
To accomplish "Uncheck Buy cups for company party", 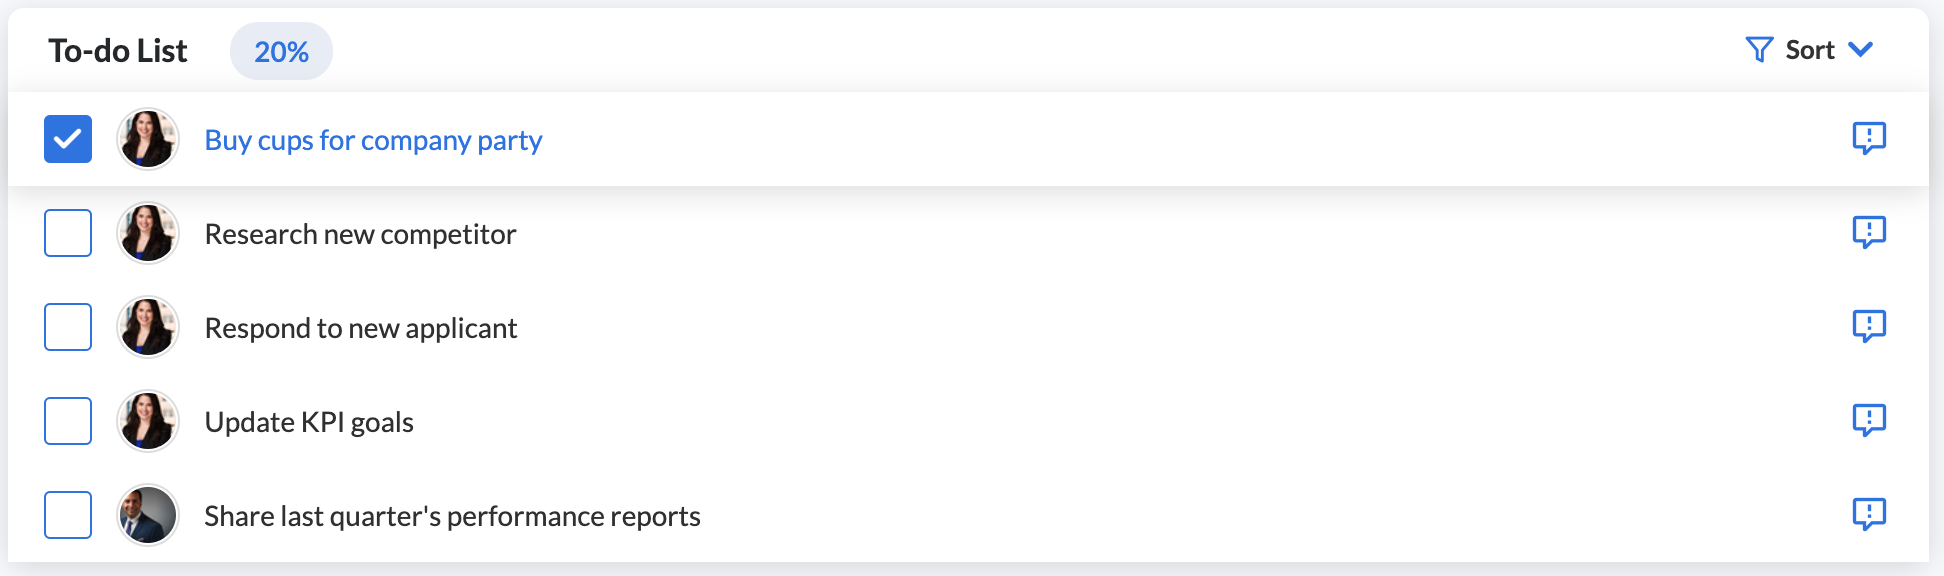I will coord(67,139).
